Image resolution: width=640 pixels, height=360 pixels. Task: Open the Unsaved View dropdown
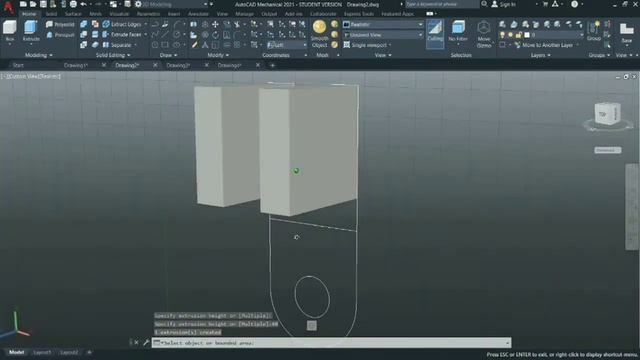[382, 35]
